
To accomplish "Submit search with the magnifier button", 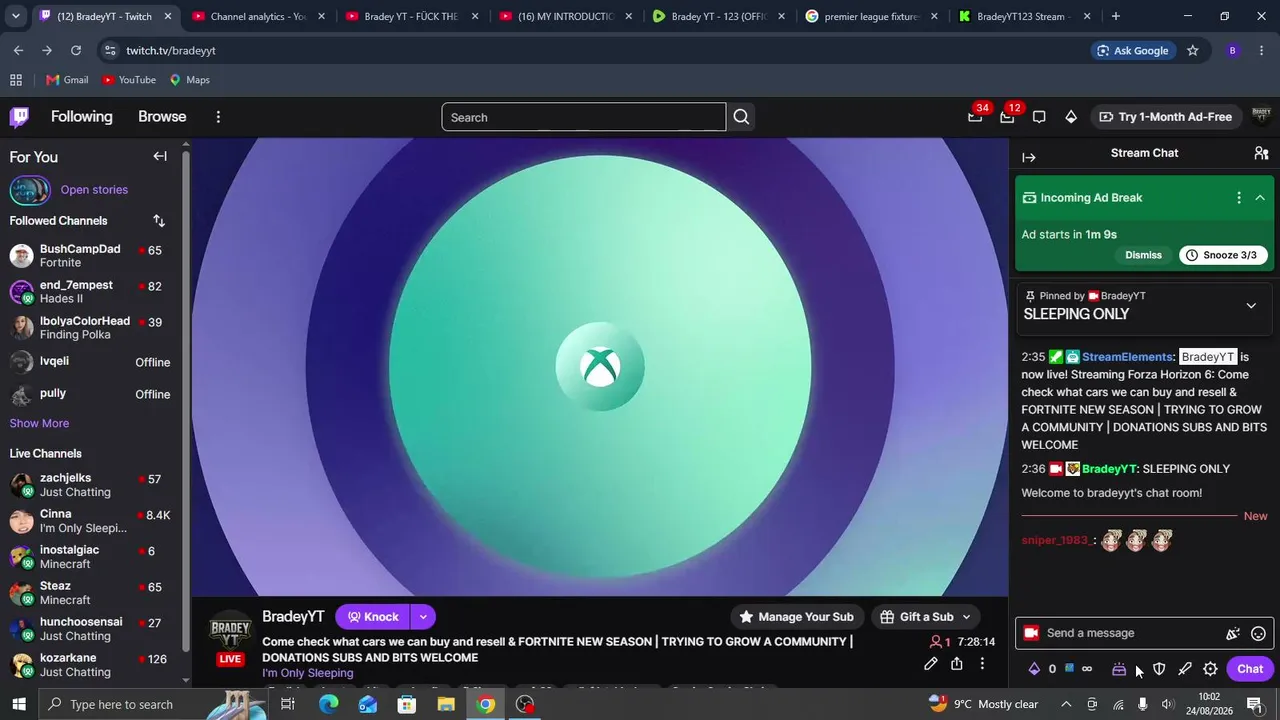I will coord(741,117).
